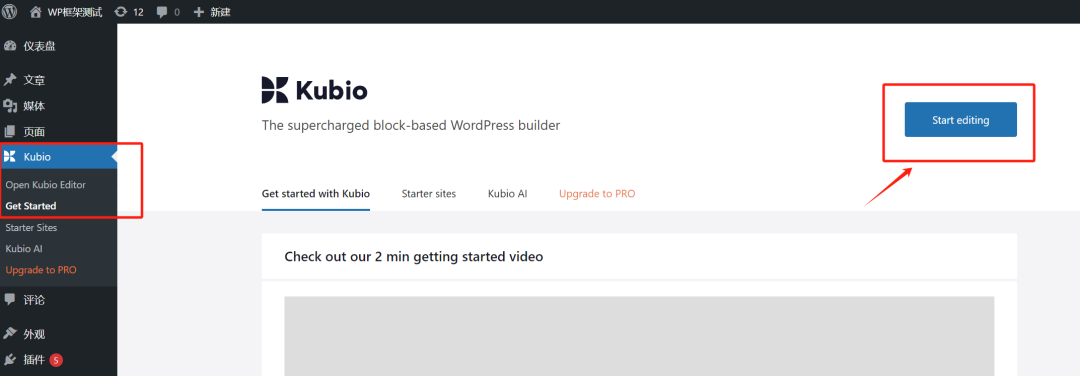Click Starter Sites in sidebar submenu
The width and height of the screenshot is (1080, 376).
click(x=31, y=227)
